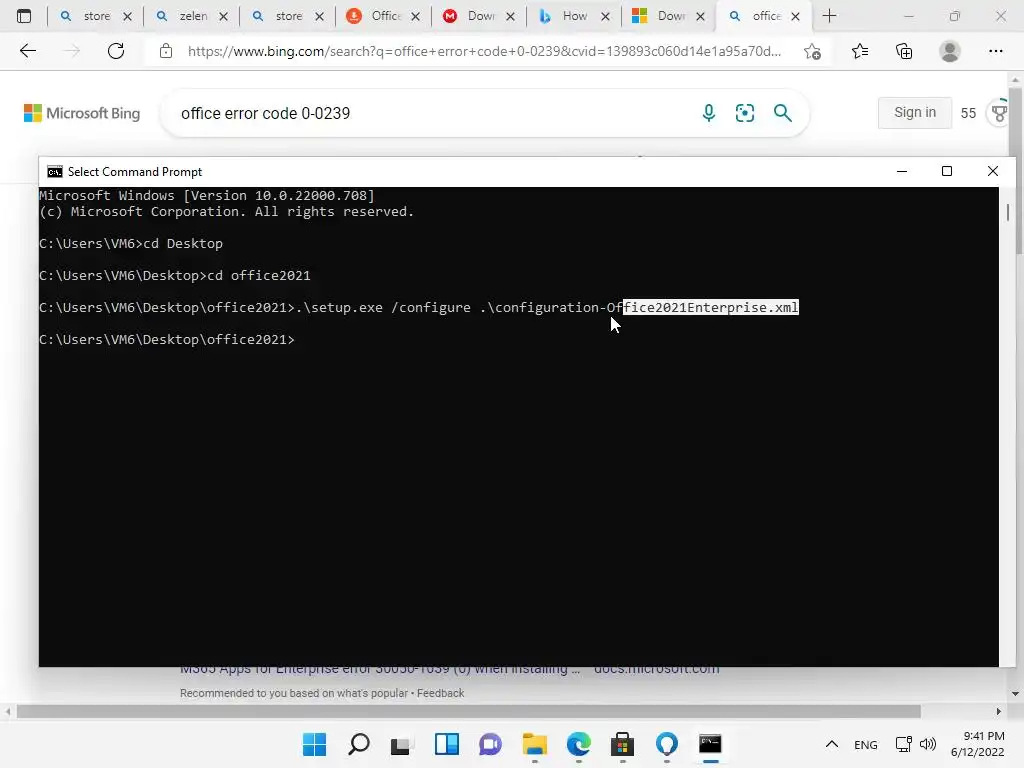This screenshot has height=768, width=1024.
Task: Add this page to favorites
Action: [x=812, y=51]
